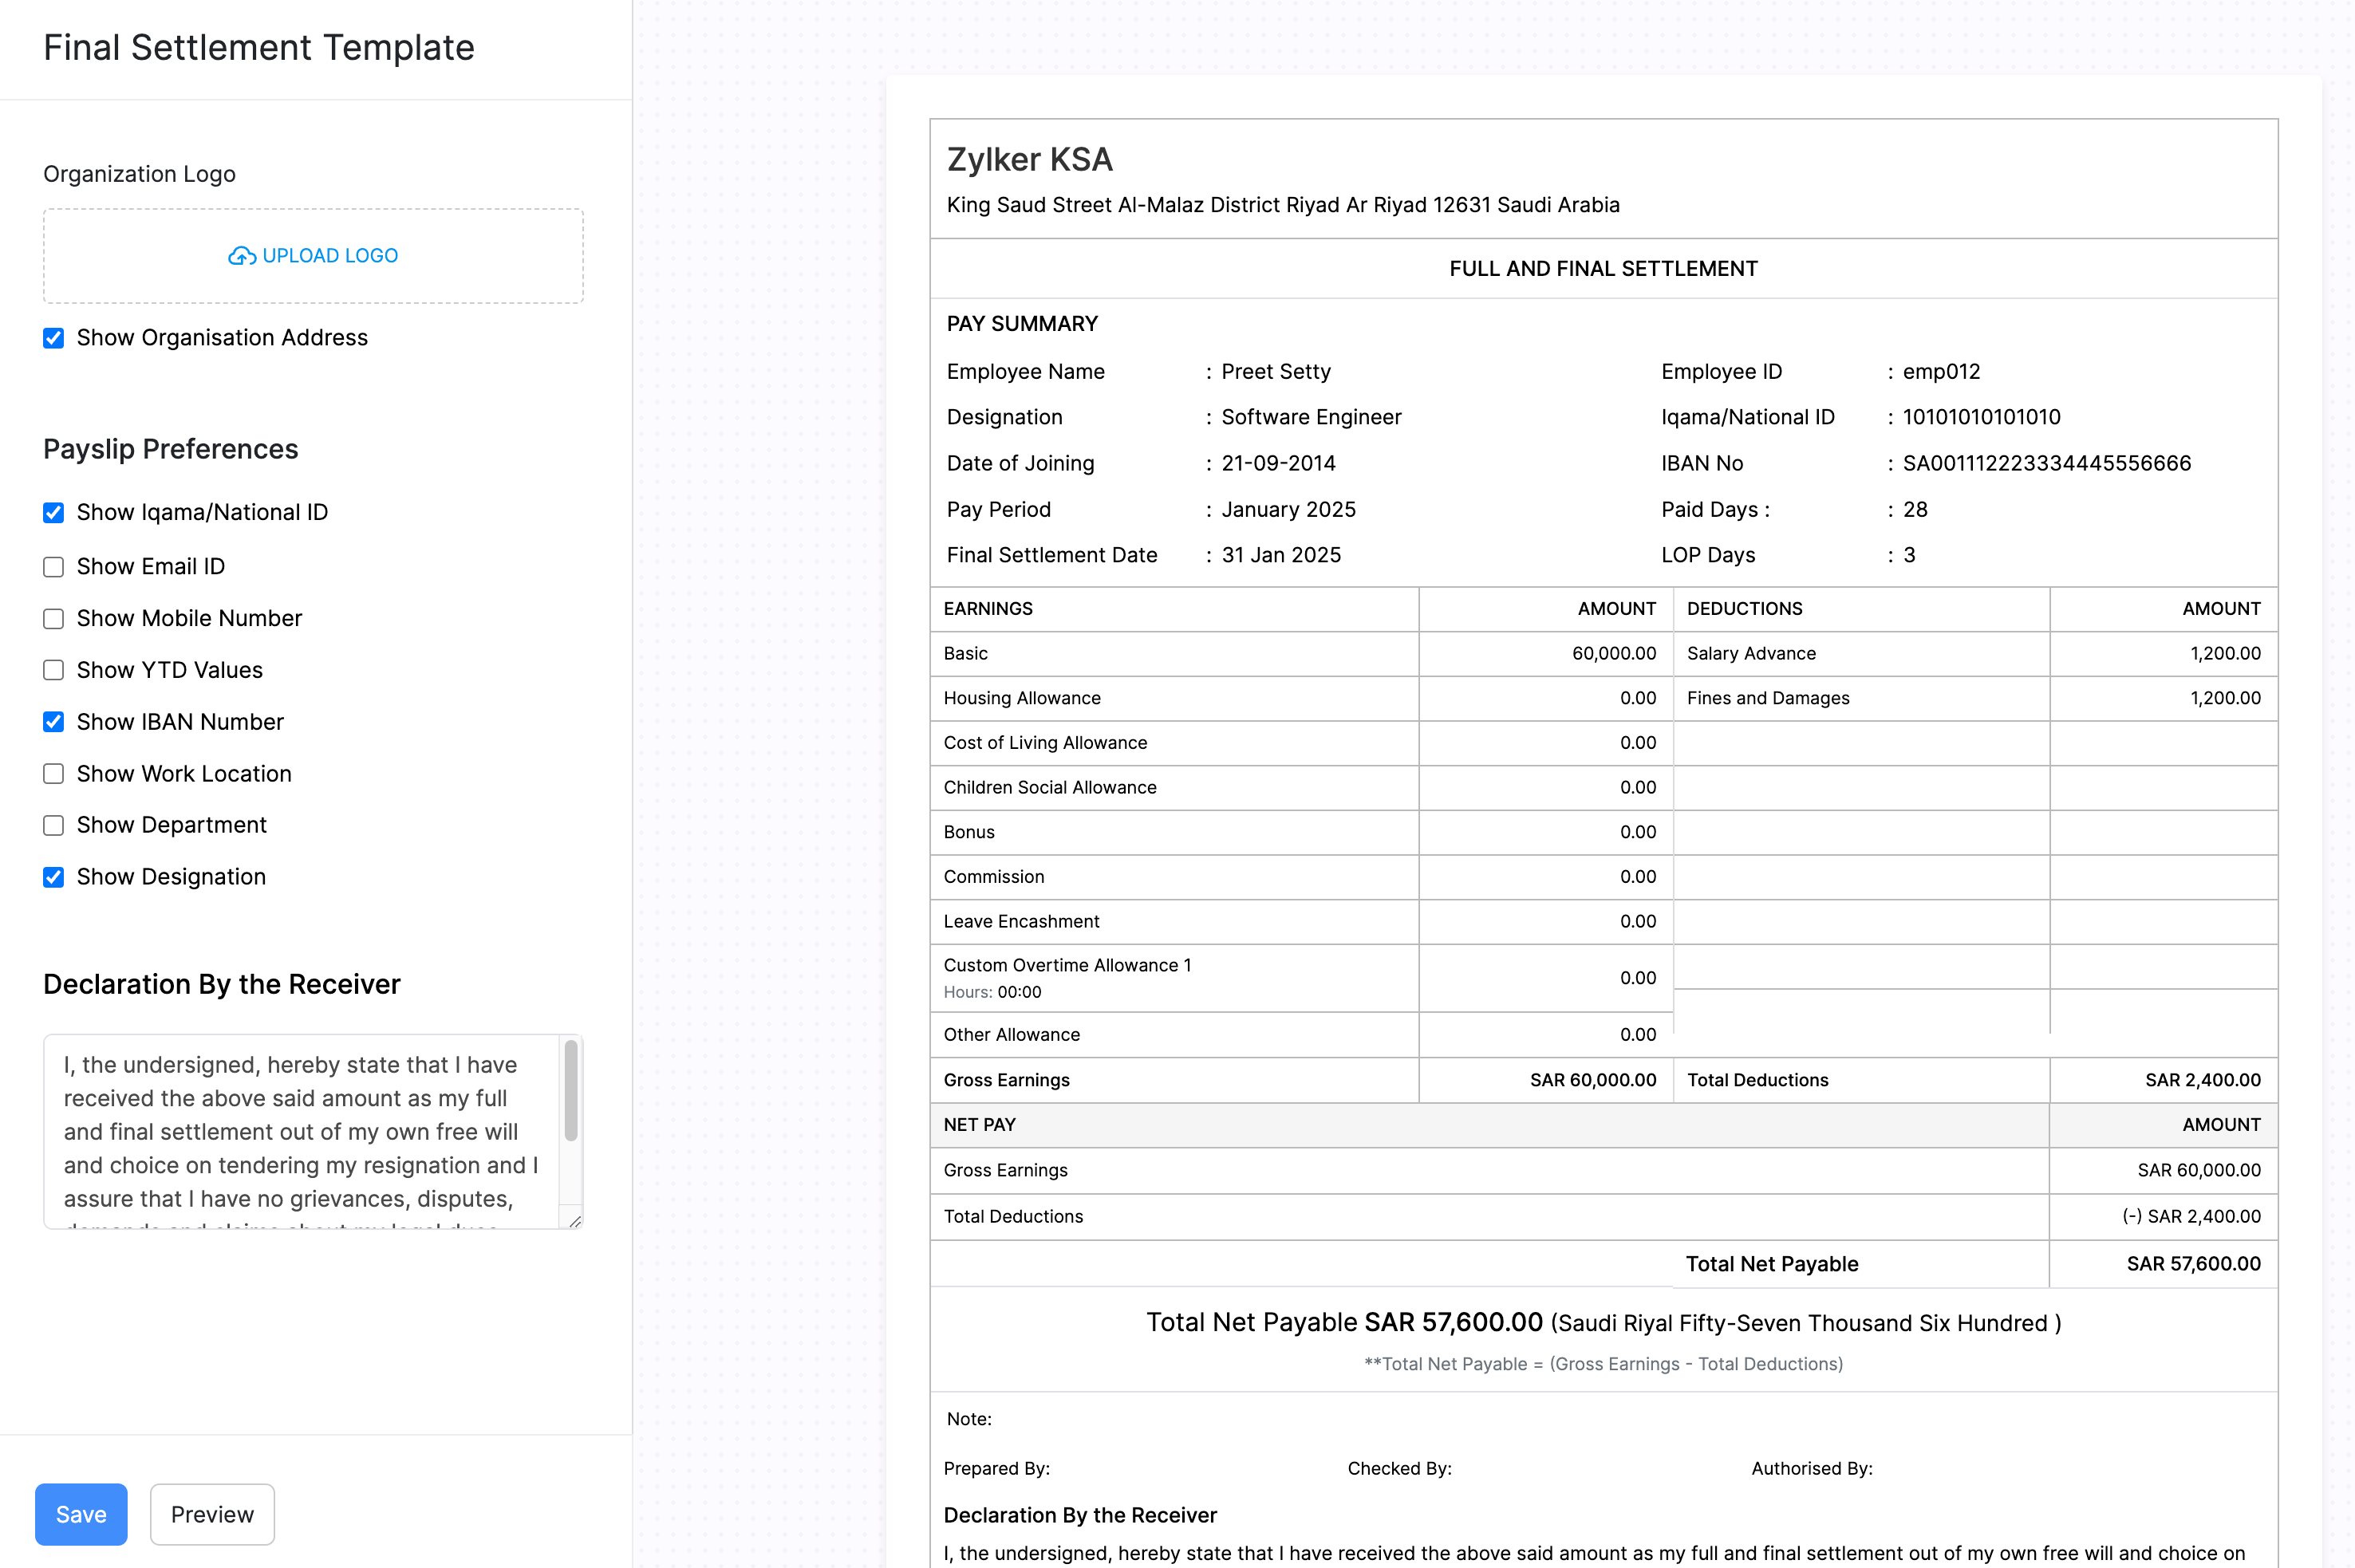Enable Show Work Location checkbox
This screenshot has width=2355, height=1568.
click(53, 772)
